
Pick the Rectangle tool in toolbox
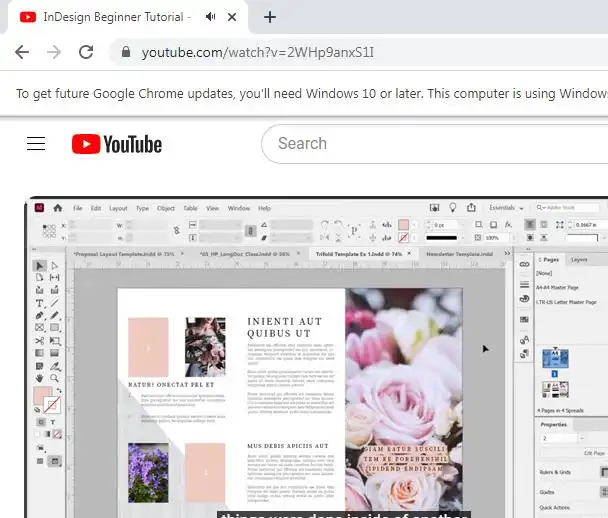tap(55, 328)
